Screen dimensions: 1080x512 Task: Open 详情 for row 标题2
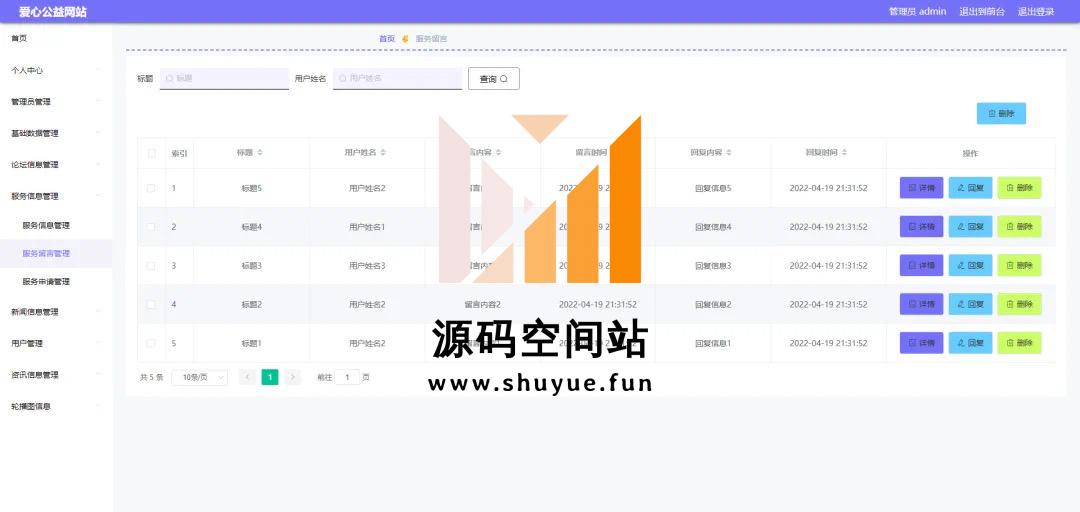921,304
